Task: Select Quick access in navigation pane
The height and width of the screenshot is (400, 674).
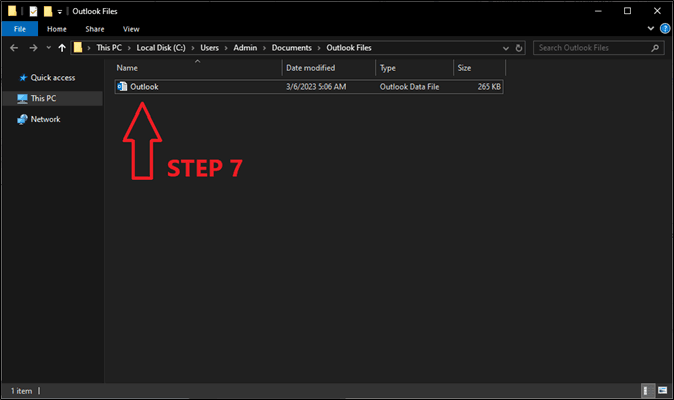Action: point(52,77)
